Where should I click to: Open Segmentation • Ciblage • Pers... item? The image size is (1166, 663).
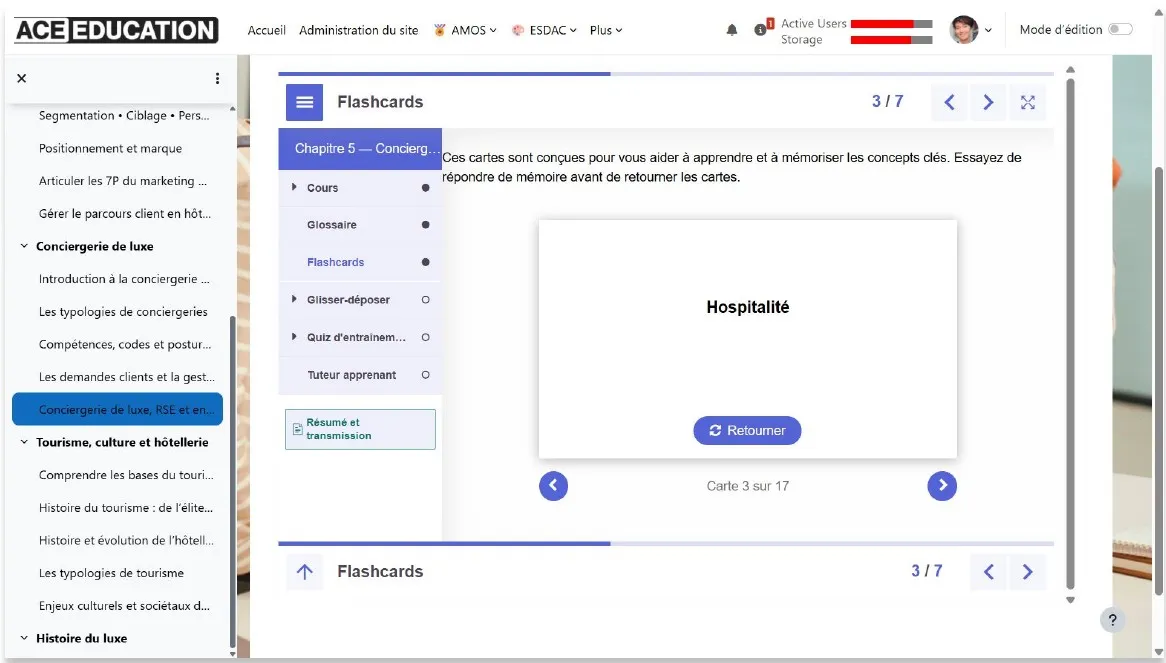tap(124, 115)
